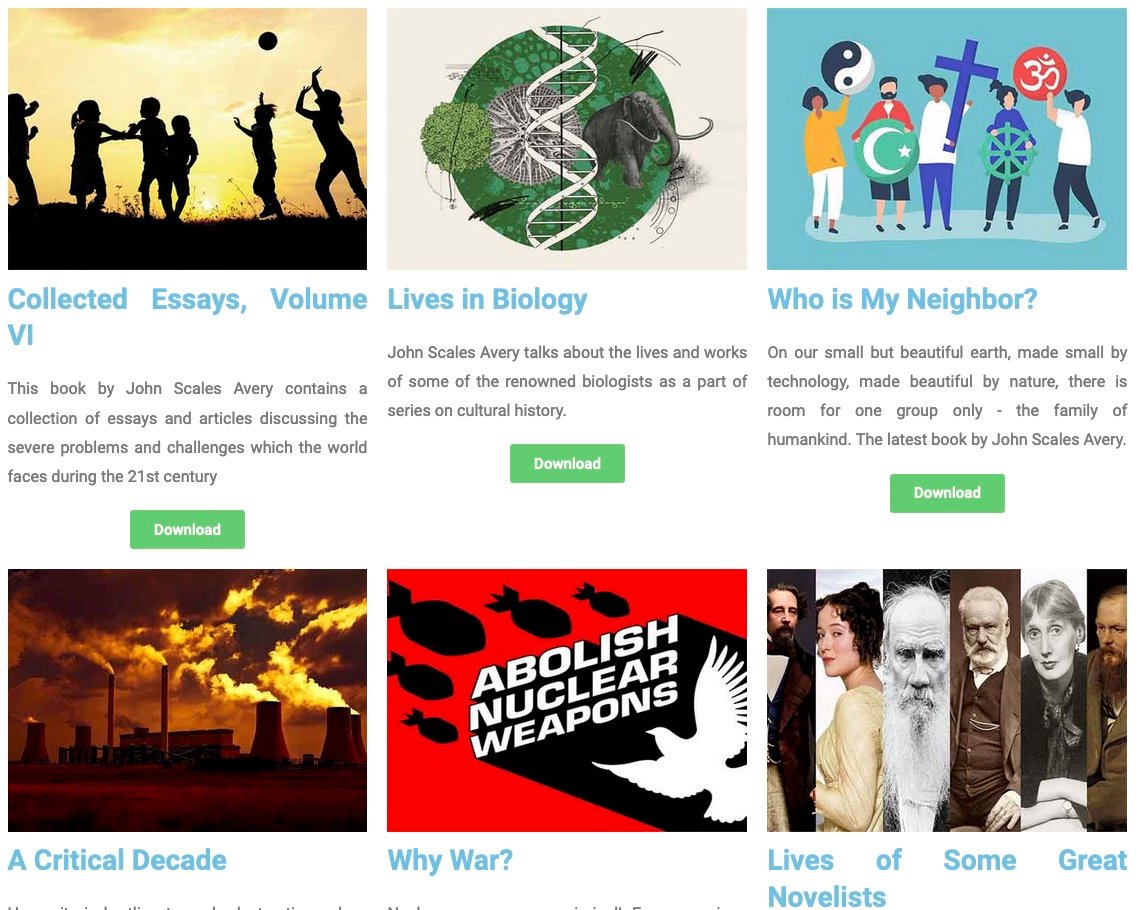Click the red Om symbol in the illustration
This screenshot has width=1138, height=910.
(x=1040, y=73)
